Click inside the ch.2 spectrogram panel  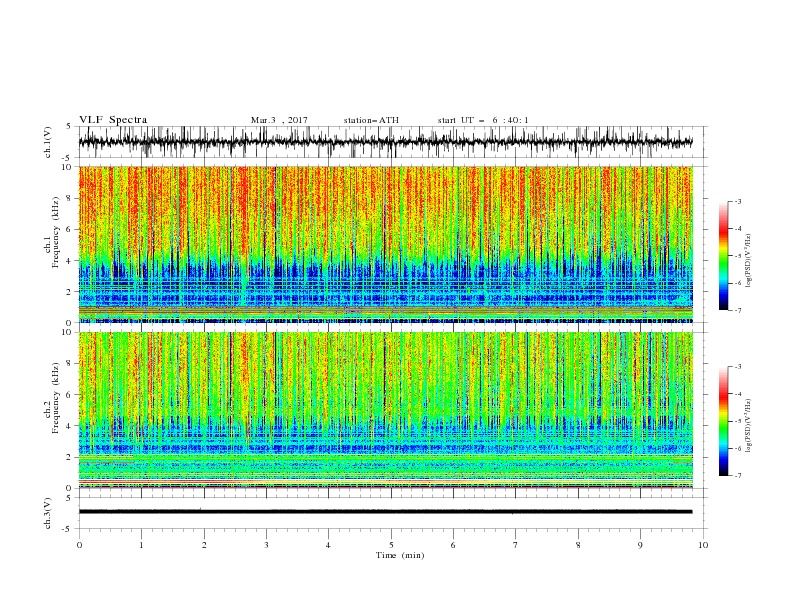click(385, 410)
